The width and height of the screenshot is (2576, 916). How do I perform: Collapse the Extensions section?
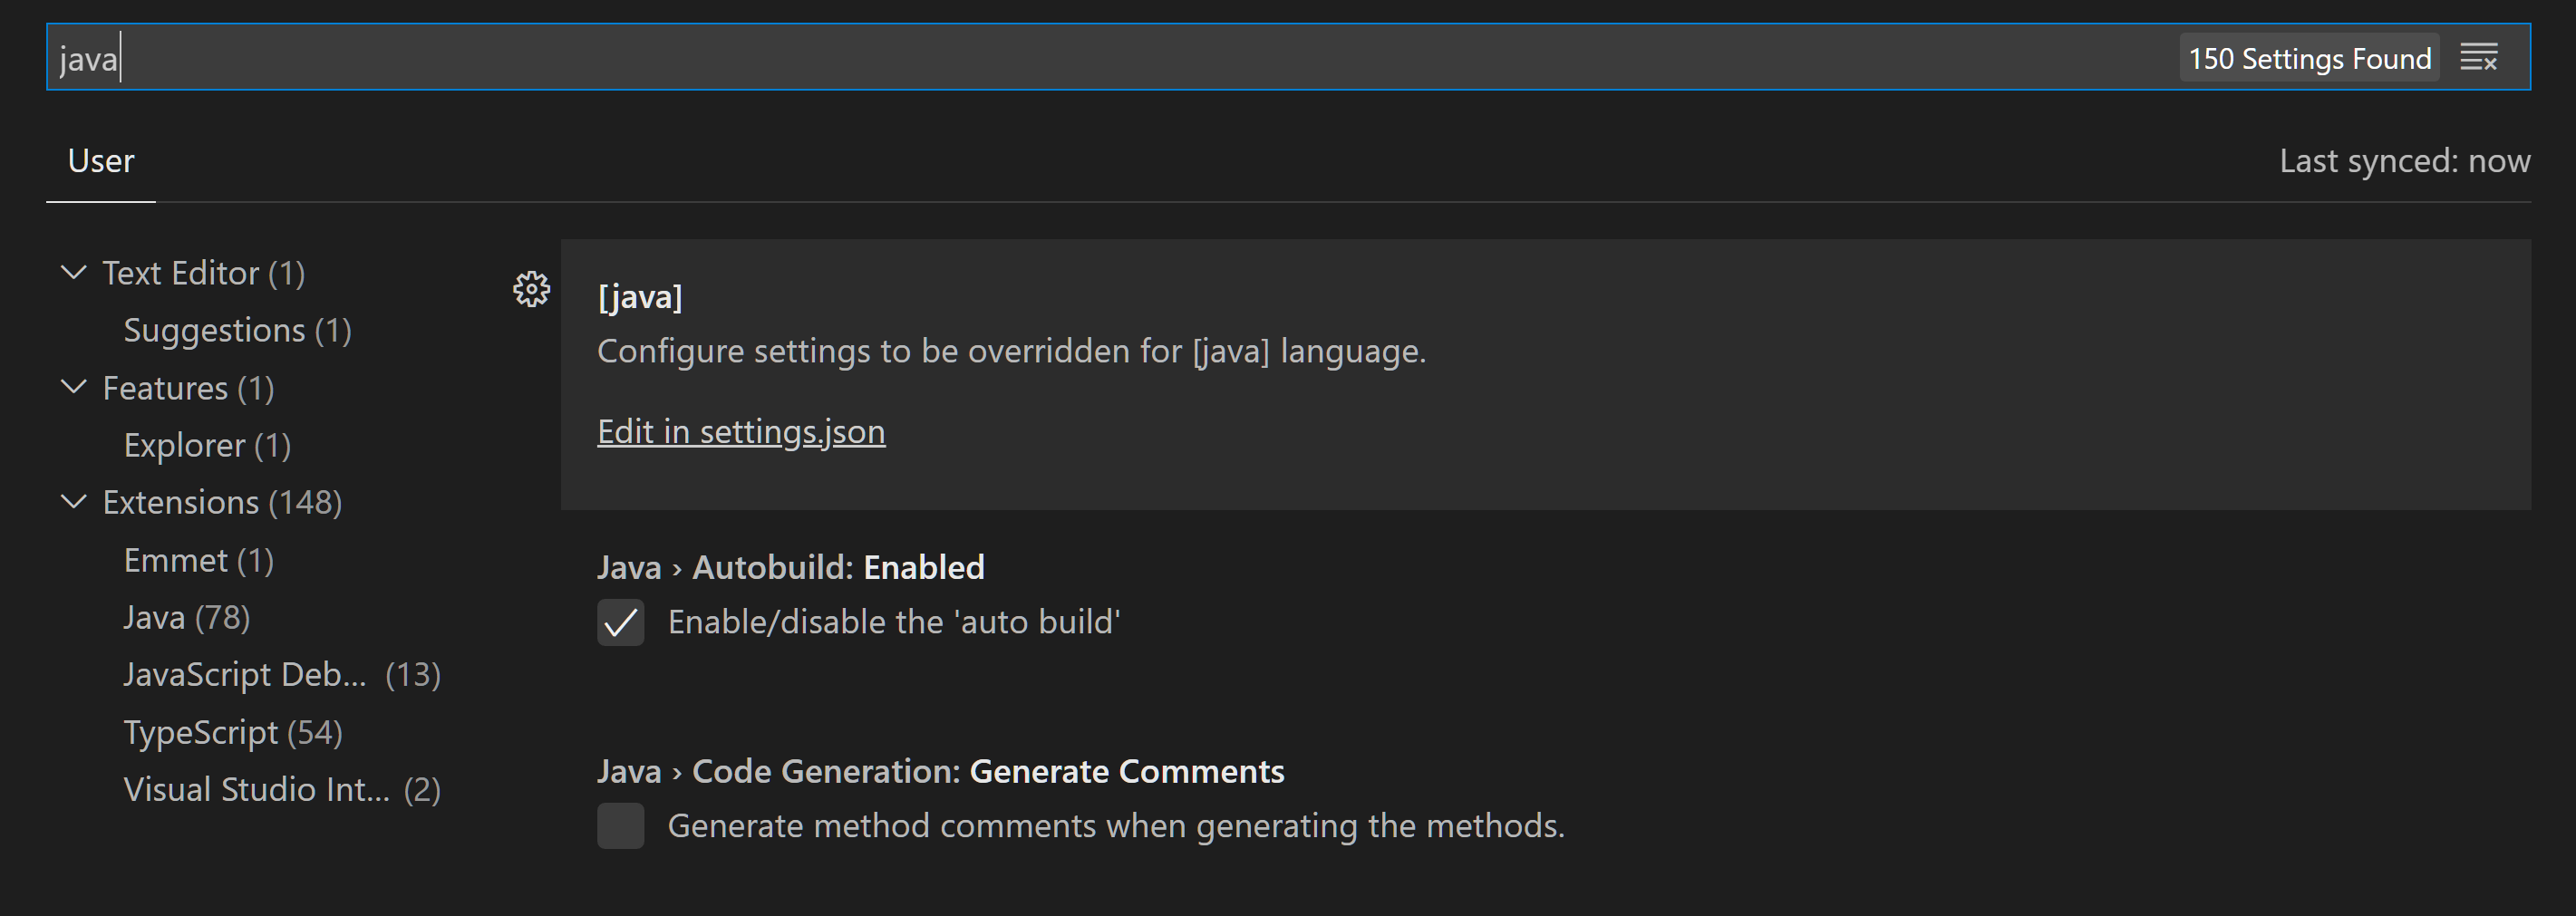point(73,502)
